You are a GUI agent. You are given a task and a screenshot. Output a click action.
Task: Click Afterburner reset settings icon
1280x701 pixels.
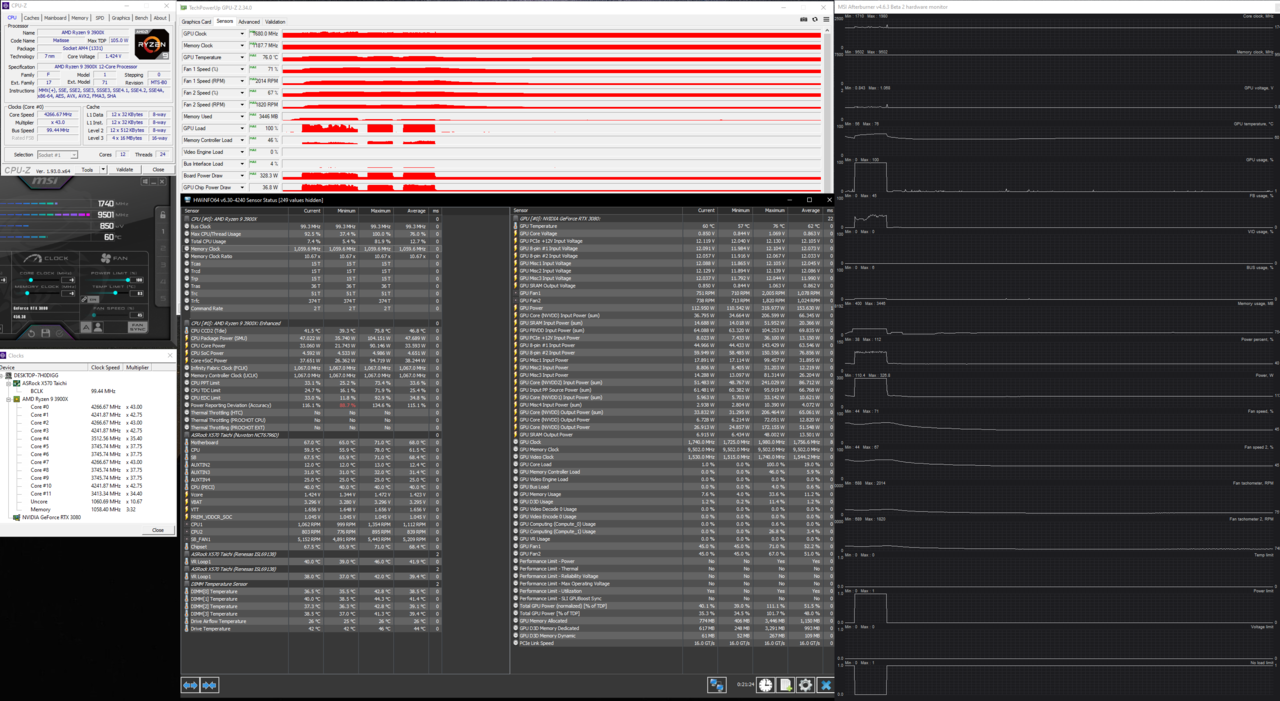tap(31, 333)
